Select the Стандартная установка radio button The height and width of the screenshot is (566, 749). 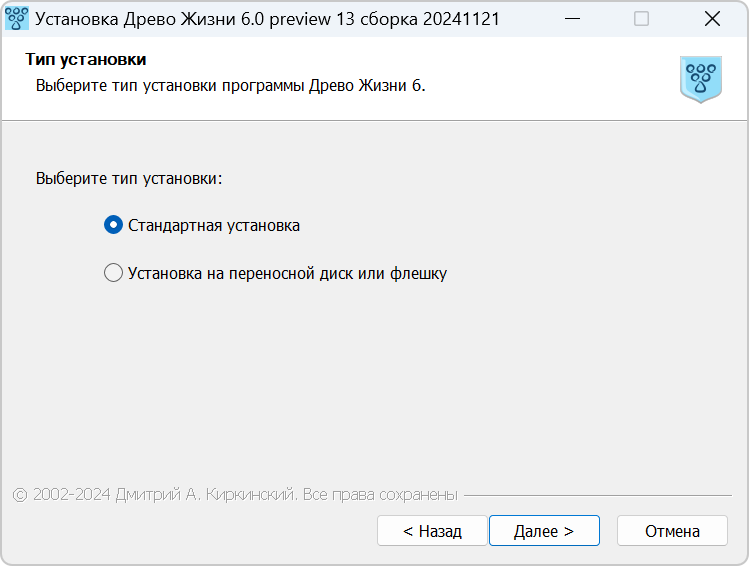pyautogui.click(x=113, y=224)
